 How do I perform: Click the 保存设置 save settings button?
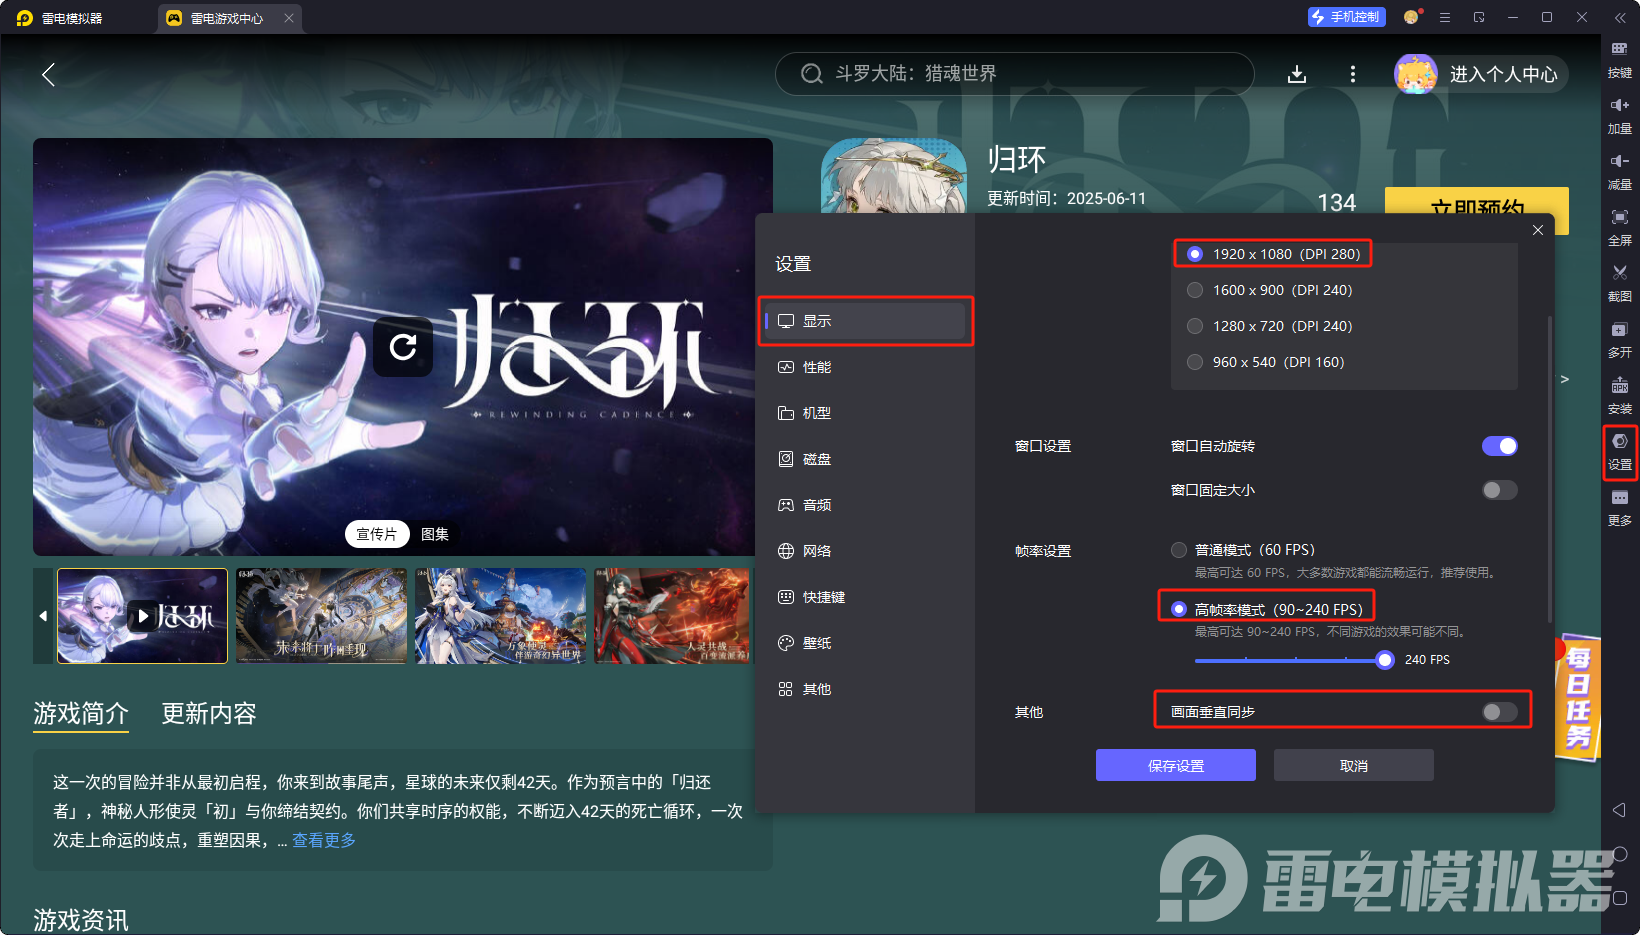(1175, 765)
